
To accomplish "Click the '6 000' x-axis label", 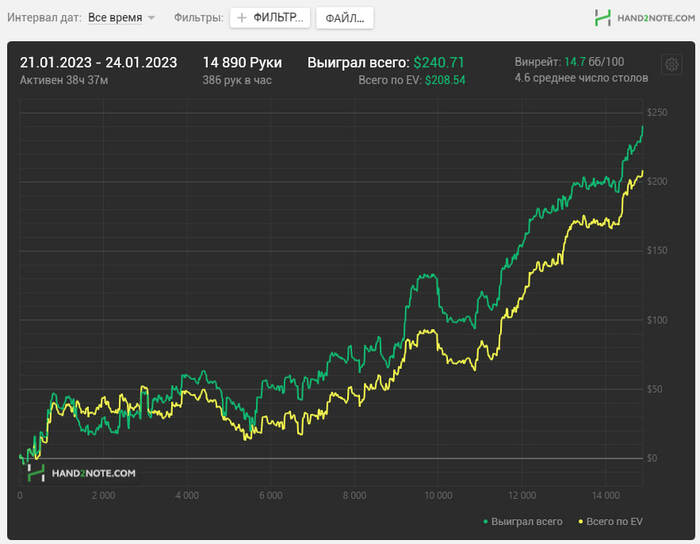I will (271, 495).
